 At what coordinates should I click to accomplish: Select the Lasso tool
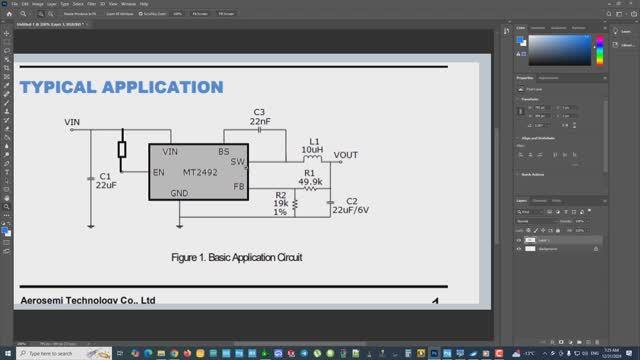[x=7, y=51]
